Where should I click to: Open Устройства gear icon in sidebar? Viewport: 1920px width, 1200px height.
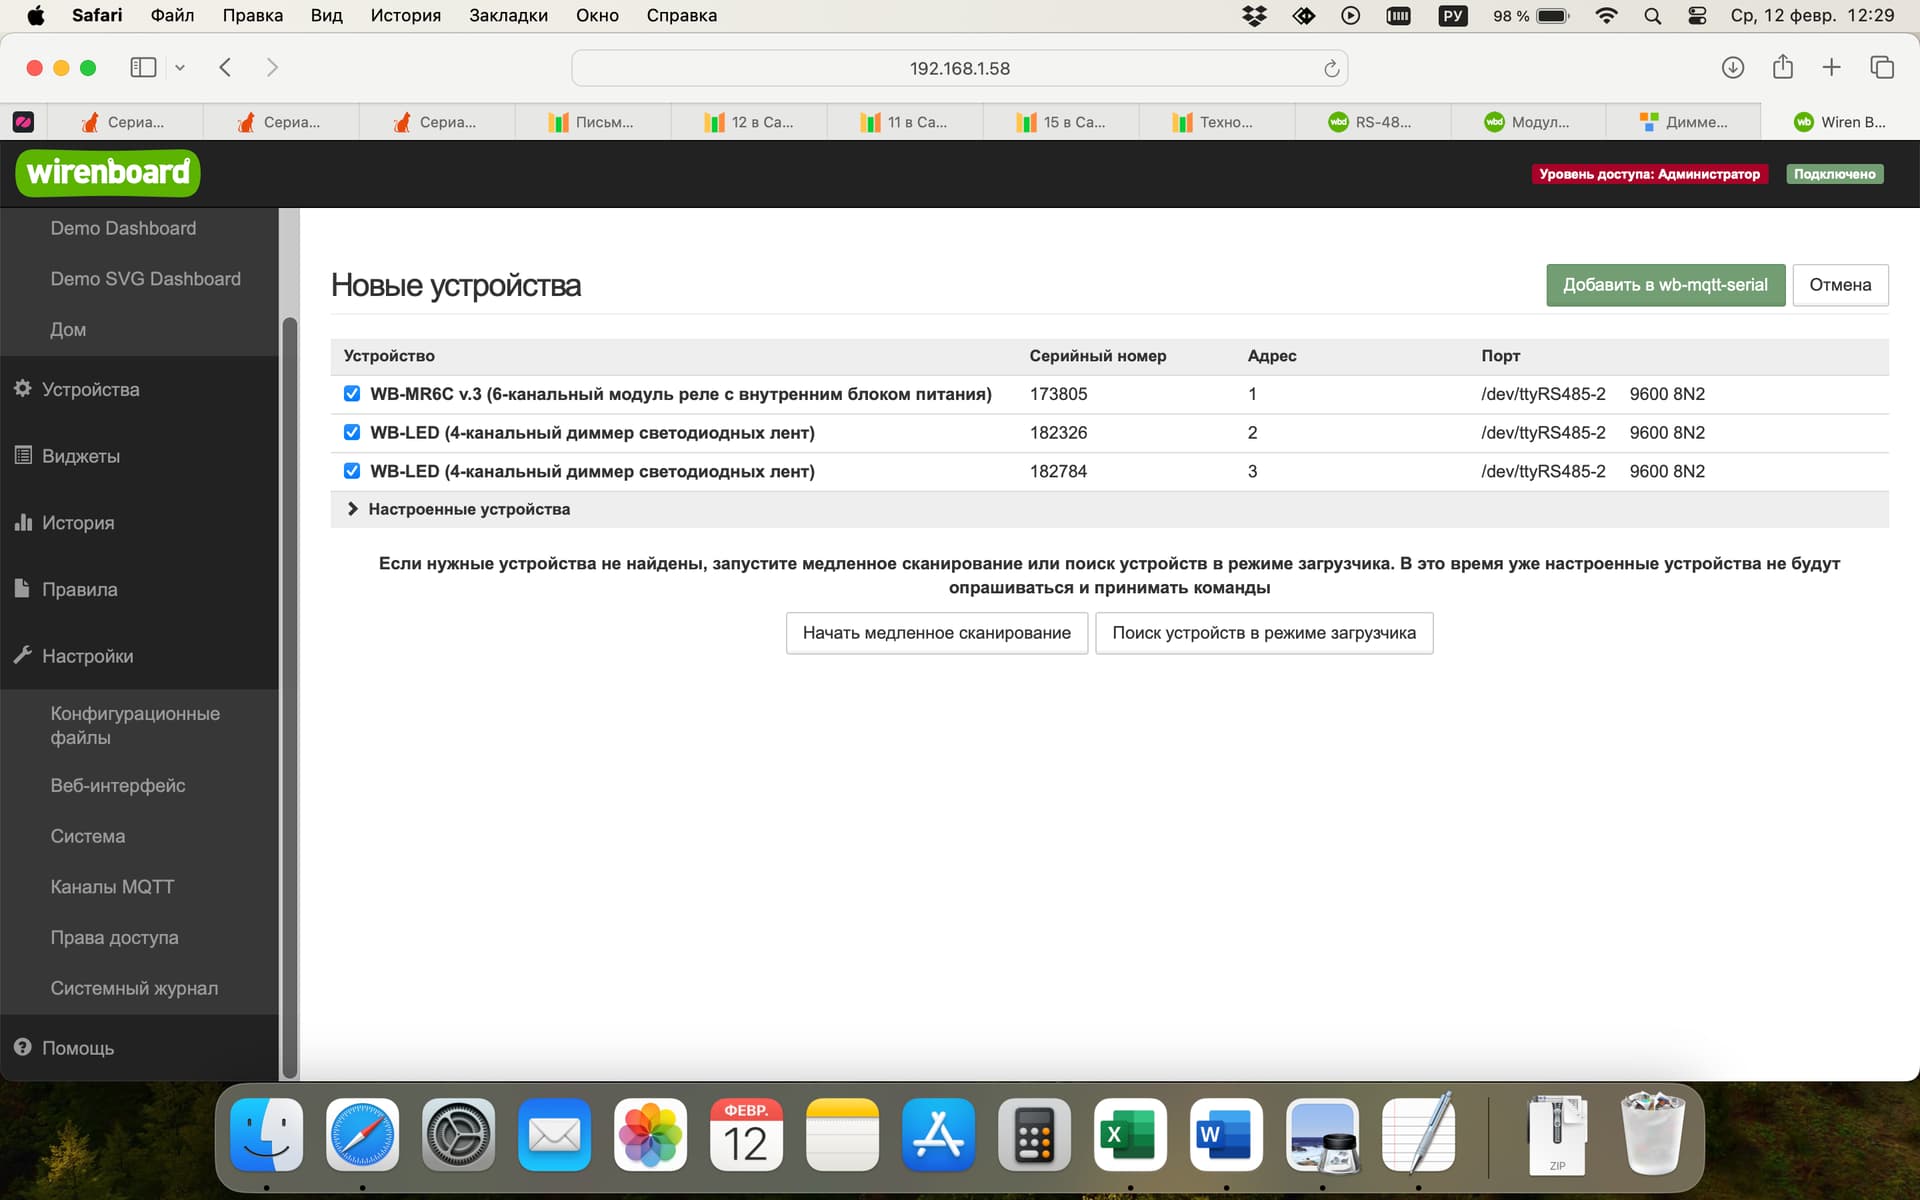point(23,389)
